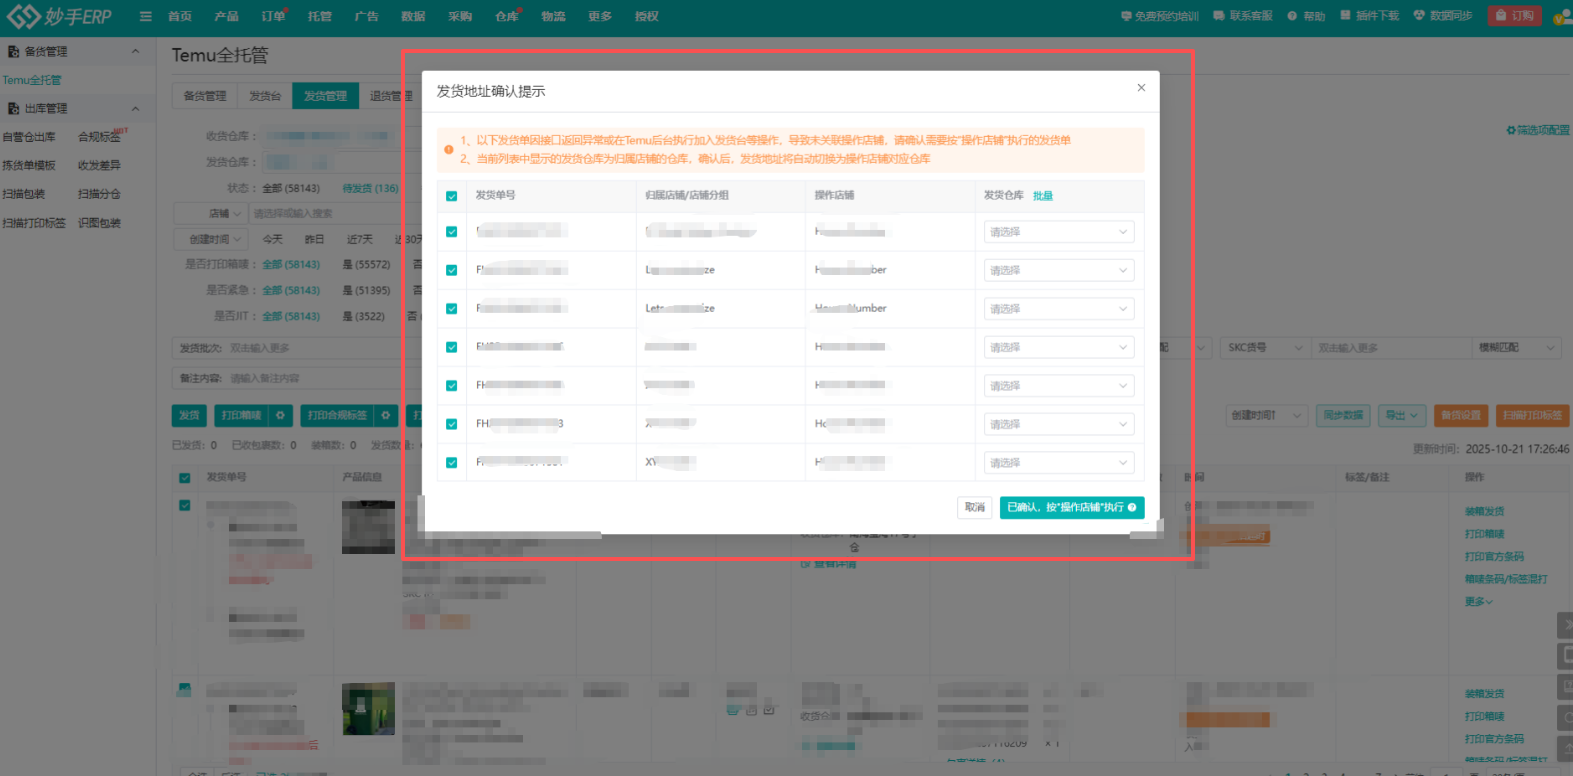Click the 妙手ERP logo
This screenshot has height=776, width=1573.
point(60,16)
